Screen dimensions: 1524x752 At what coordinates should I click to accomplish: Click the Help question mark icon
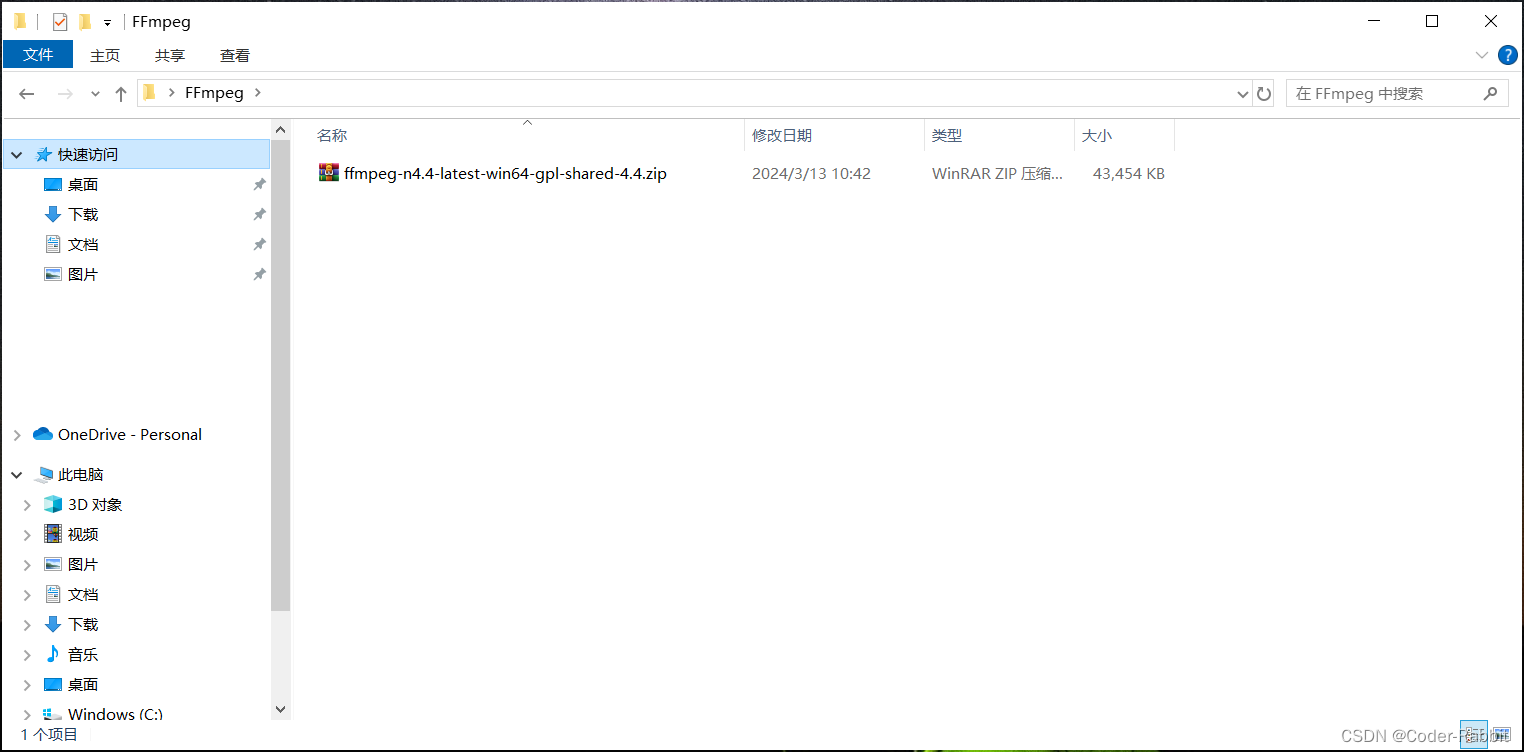[1508, 55]
